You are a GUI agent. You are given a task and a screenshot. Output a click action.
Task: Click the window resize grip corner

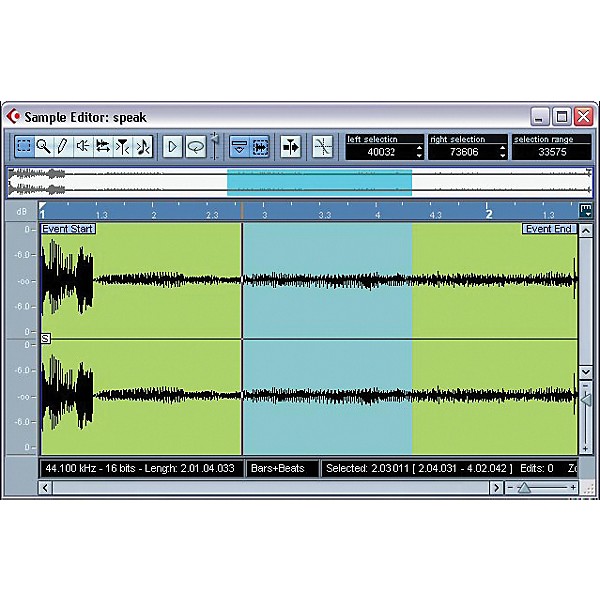tap(589, 488)
